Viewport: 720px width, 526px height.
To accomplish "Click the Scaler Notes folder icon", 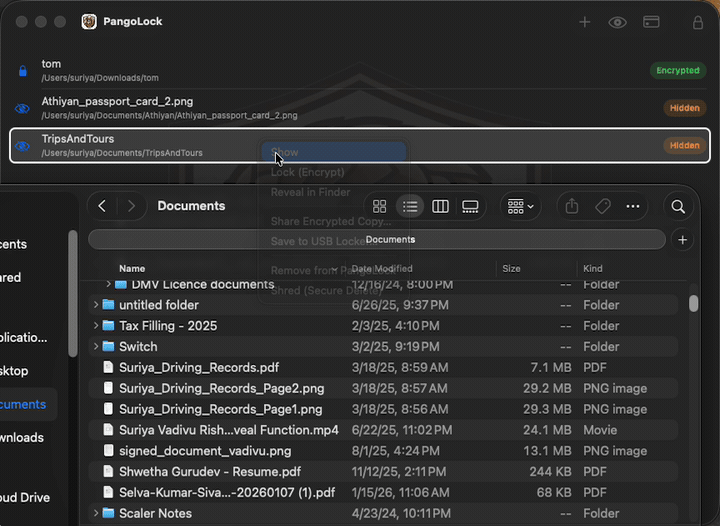I will (x=108, y=513).
